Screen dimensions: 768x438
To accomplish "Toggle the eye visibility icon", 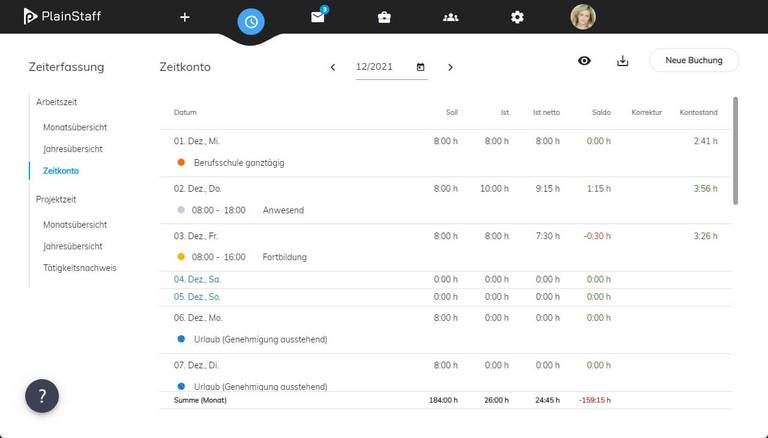I will (585, 61).
